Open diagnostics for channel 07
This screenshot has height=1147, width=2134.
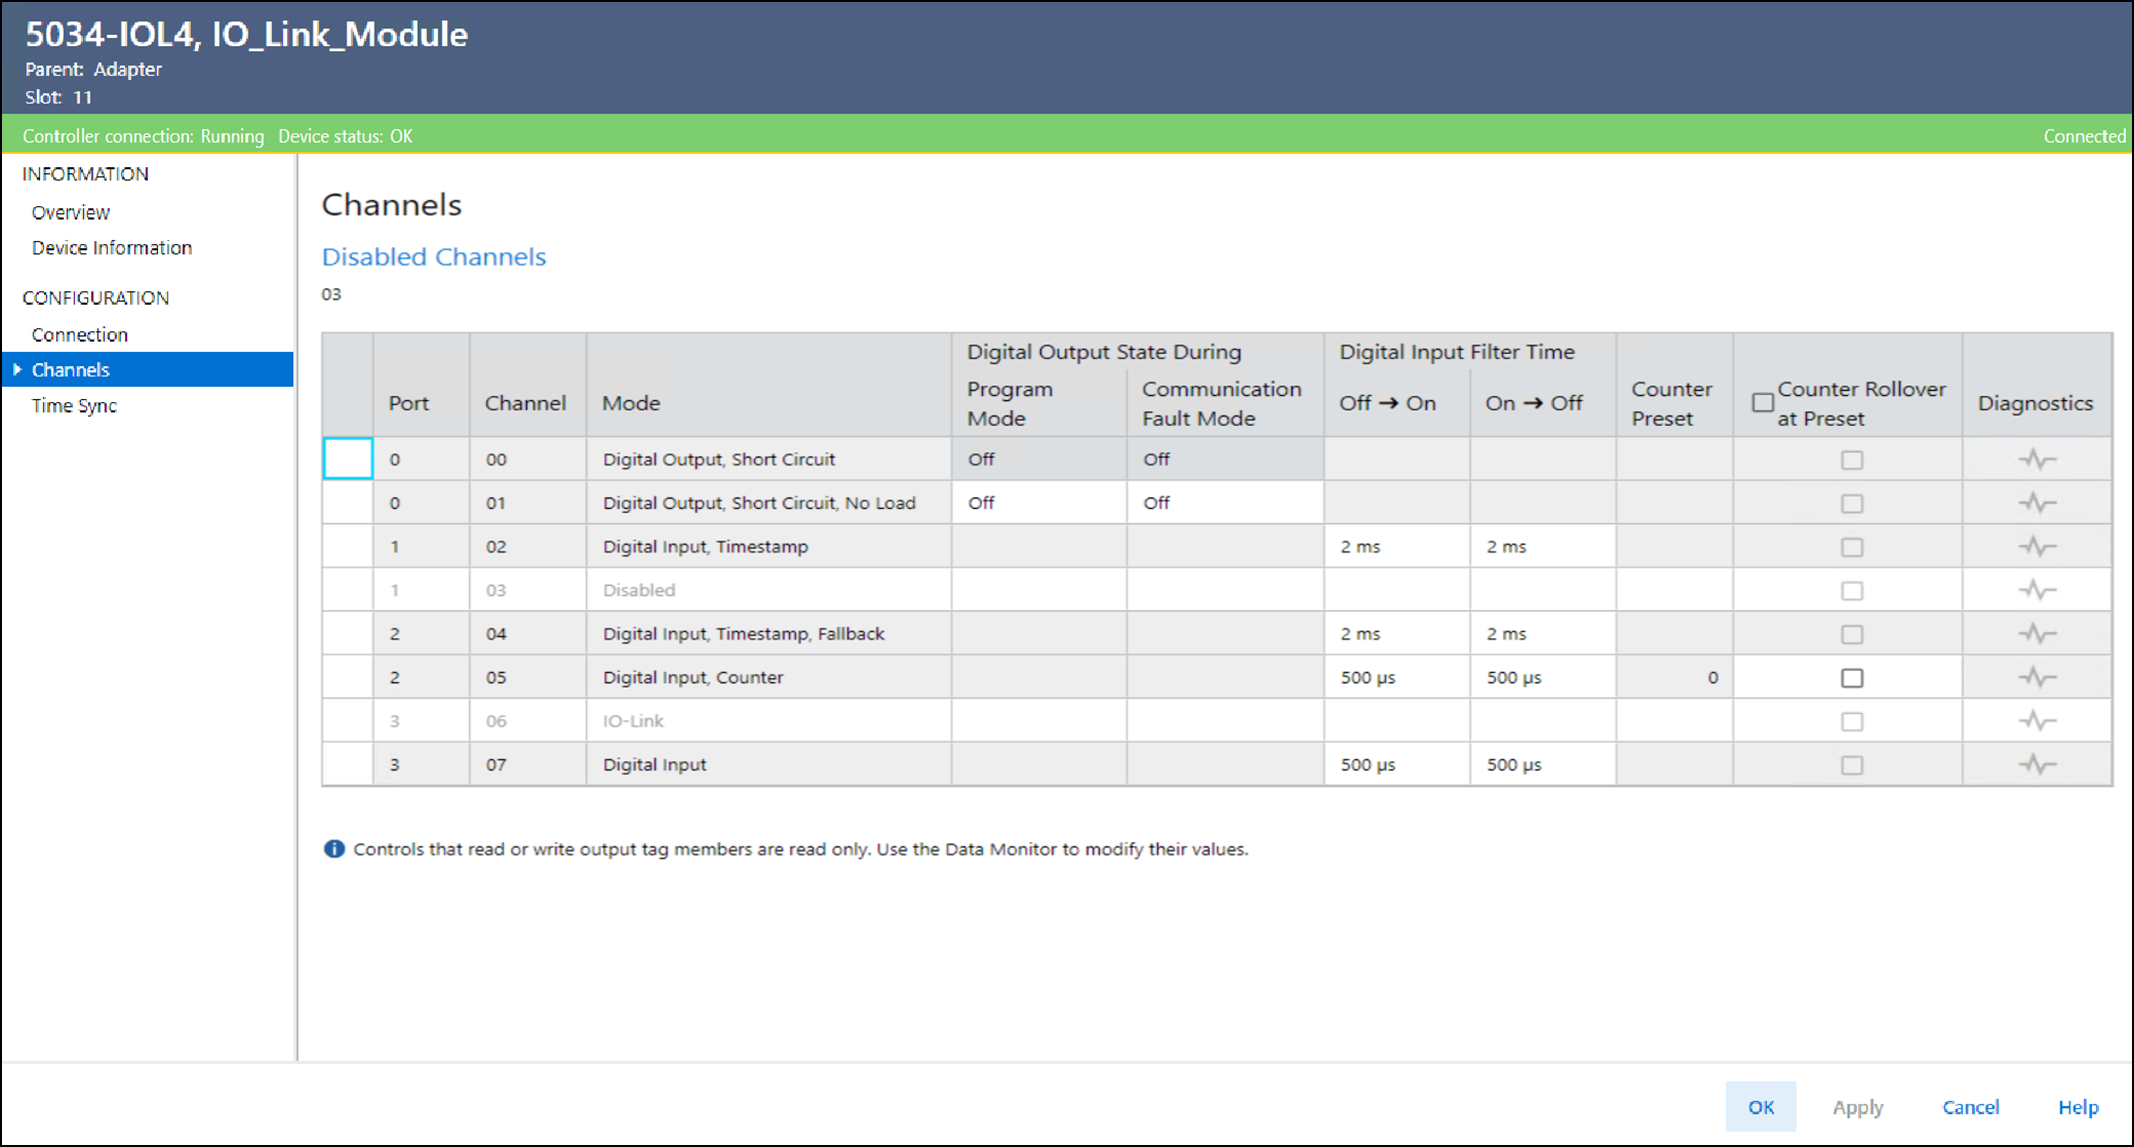click(x=2036, y=765)
